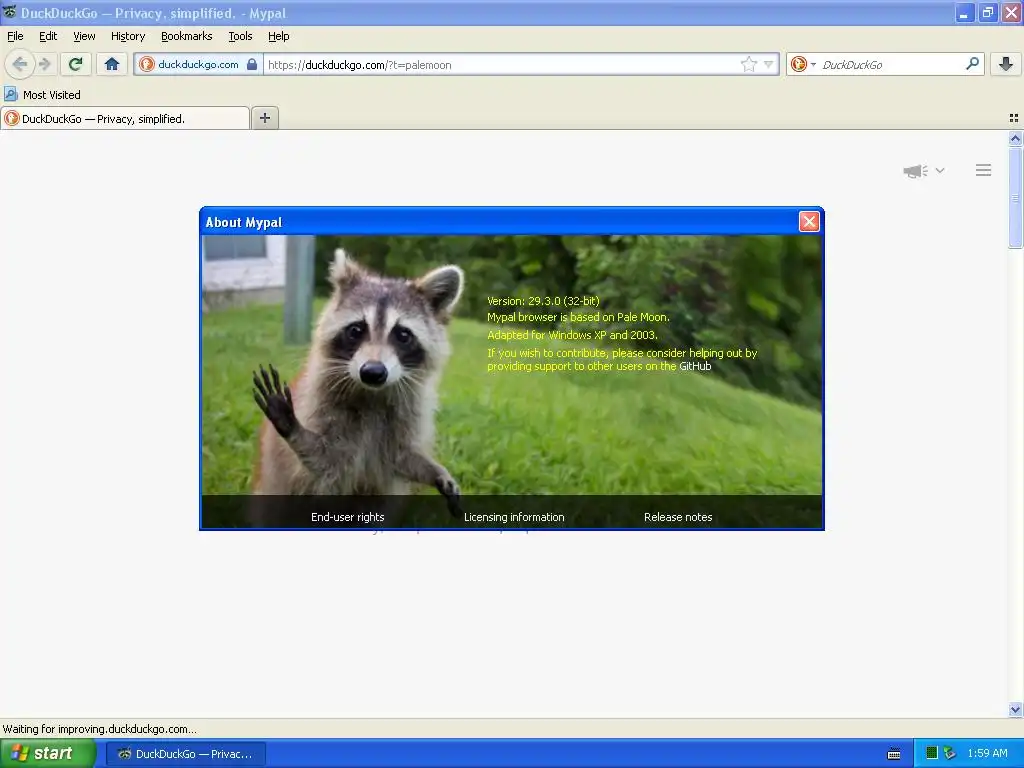Click the 1:59 AM clock
Viewport: 1024px width, 768px height.
(x=987, y=753)
